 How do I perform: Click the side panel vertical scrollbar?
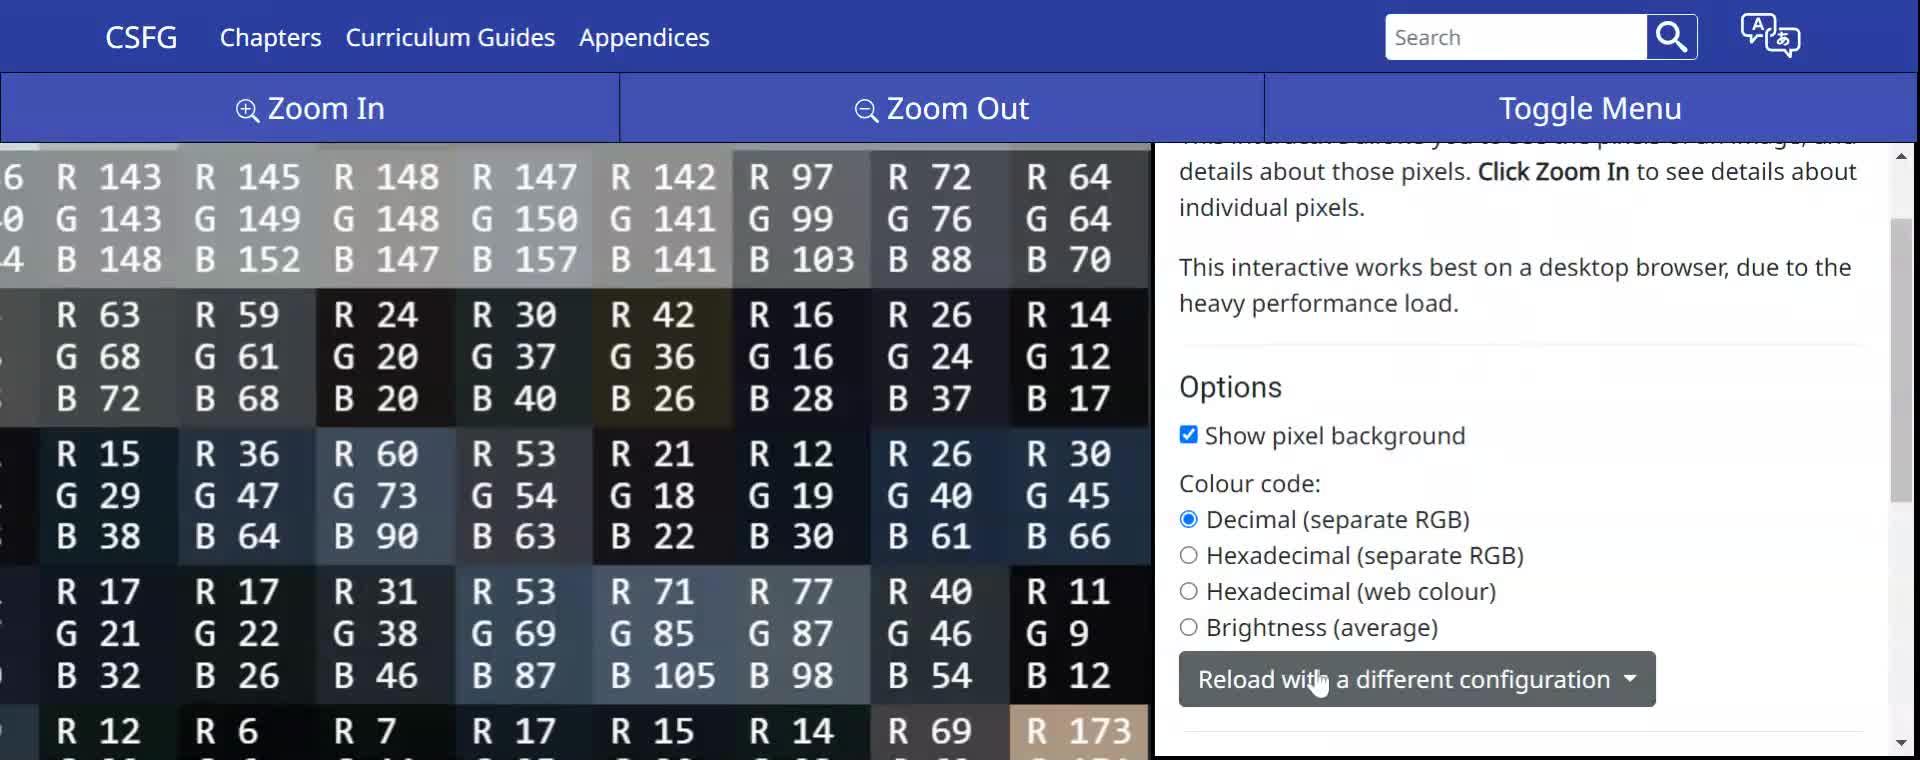pos(1901,360)
